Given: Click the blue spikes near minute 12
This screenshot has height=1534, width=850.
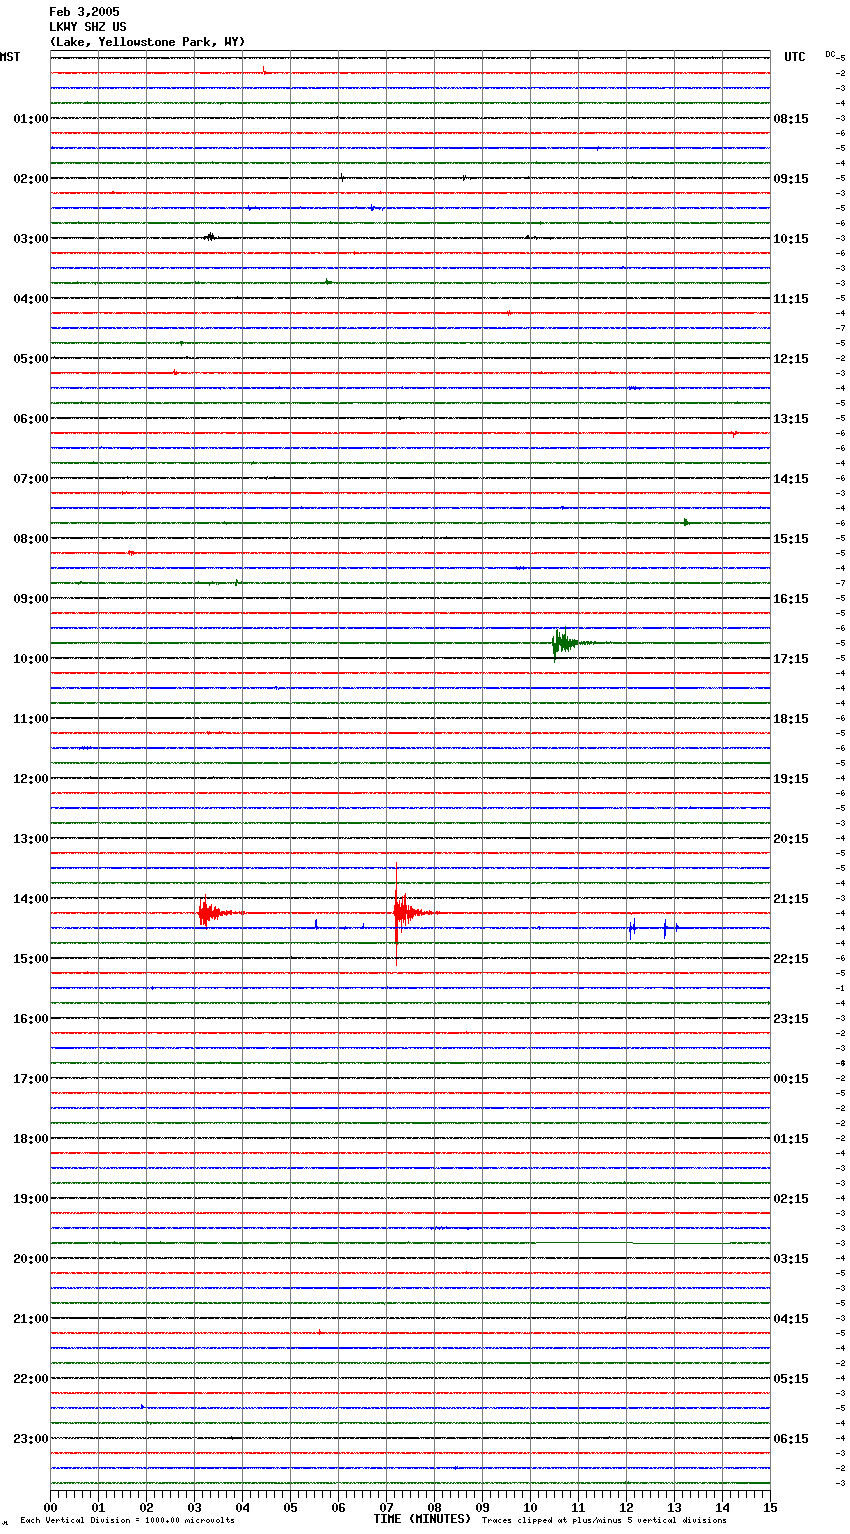Looking at the screenshot, I should (x=632, y=928).
